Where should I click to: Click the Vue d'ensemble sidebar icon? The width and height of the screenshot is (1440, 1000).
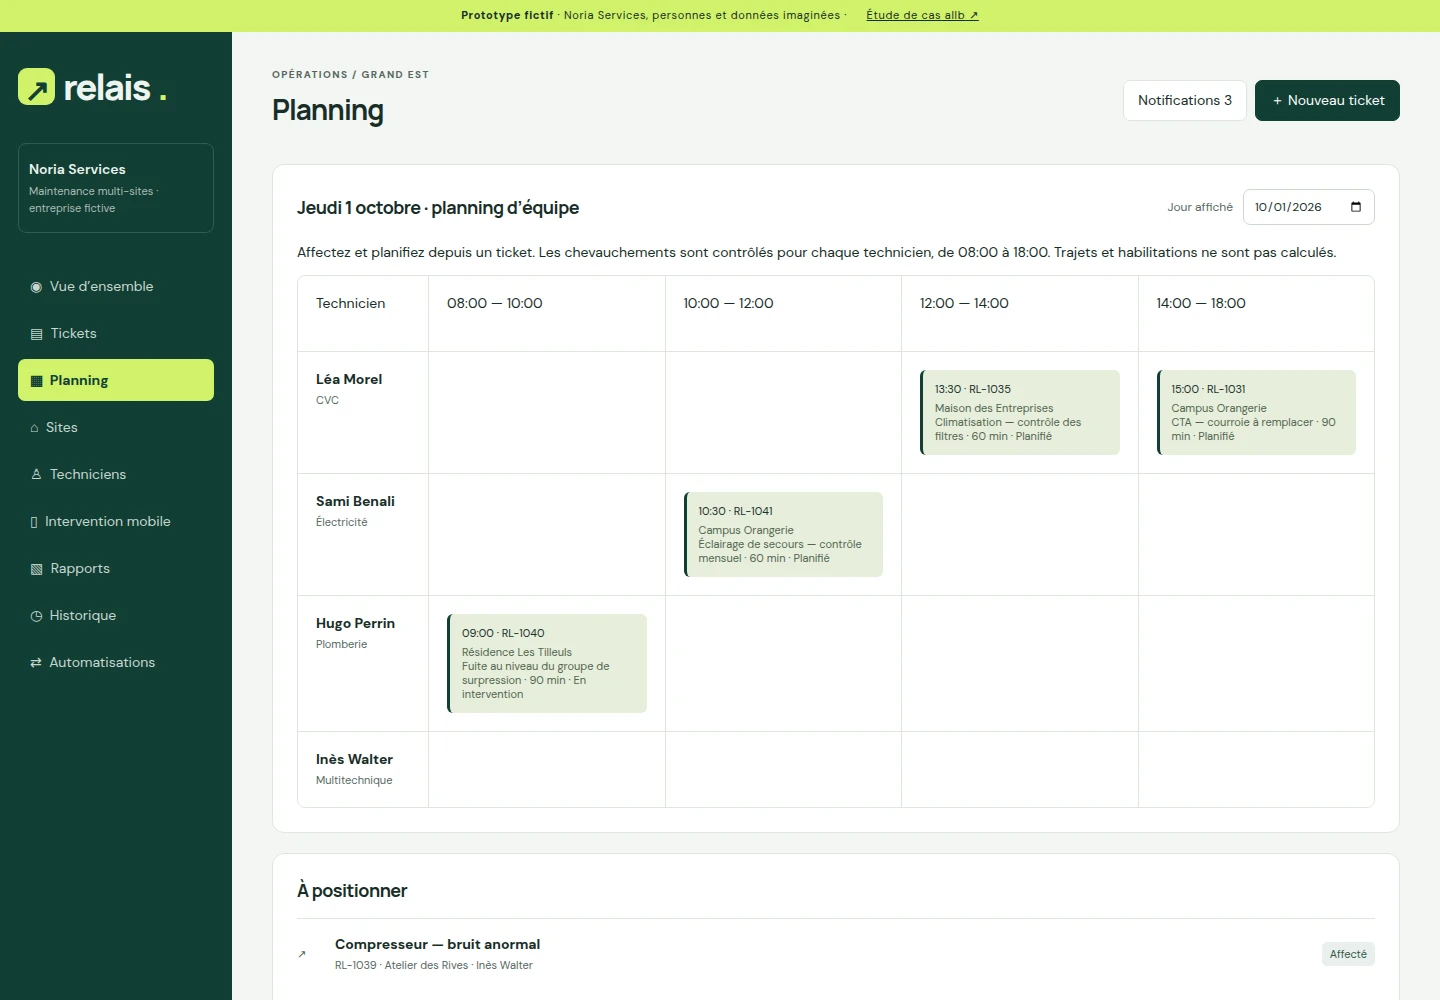point(36,287)
